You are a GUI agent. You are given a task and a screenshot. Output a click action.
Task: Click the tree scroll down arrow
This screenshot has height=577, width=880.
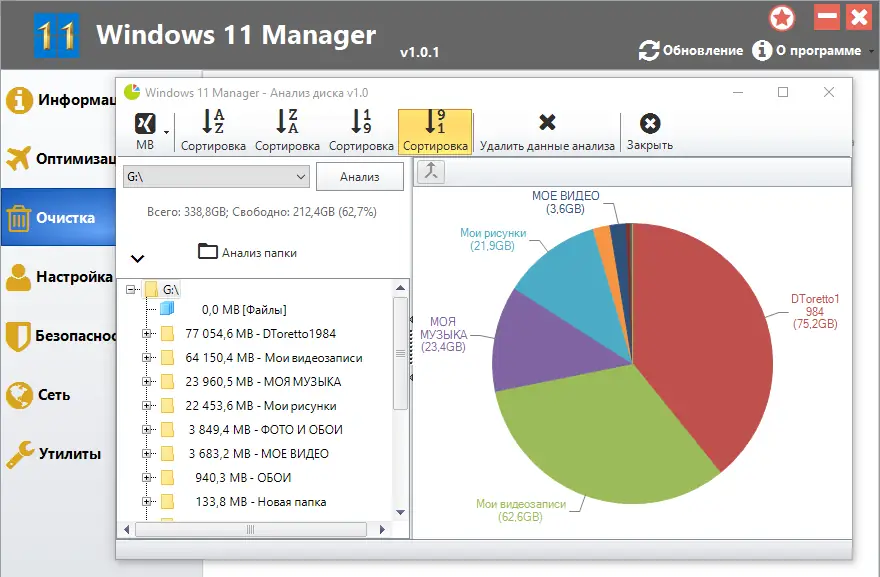(x=400, y=512)
